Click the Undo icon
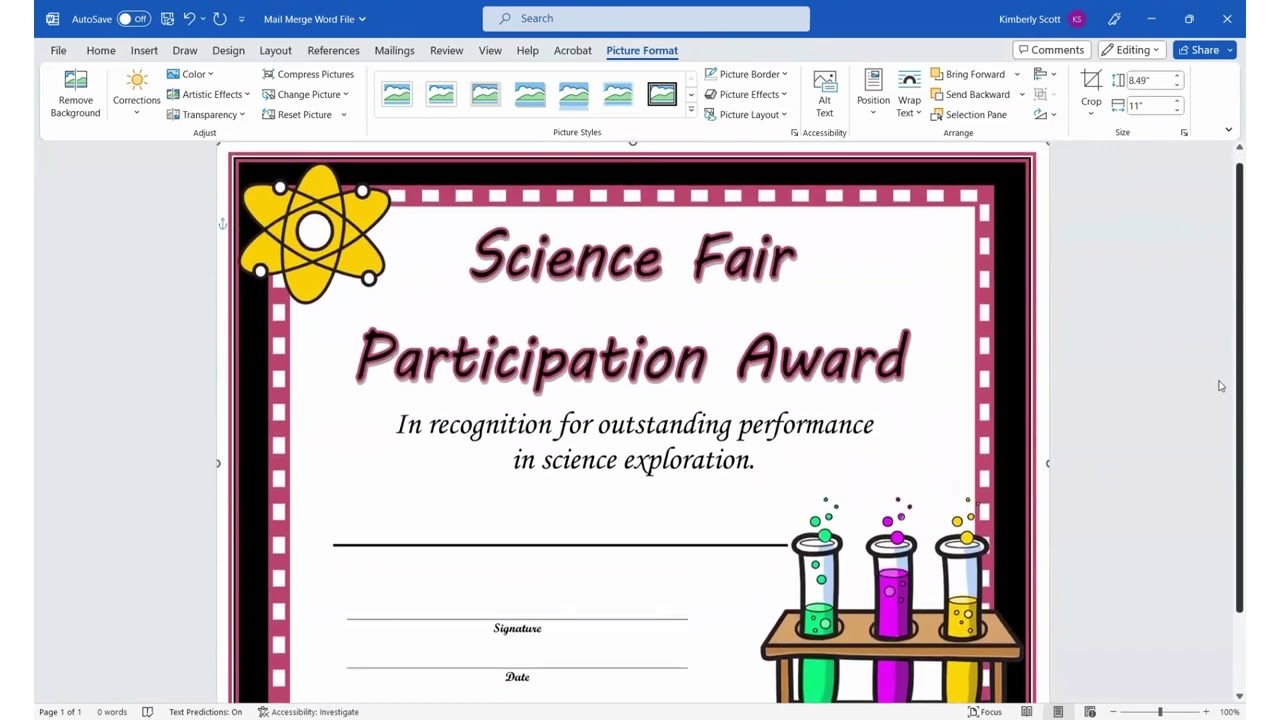The image size is (1280, 720). point(189,19)
